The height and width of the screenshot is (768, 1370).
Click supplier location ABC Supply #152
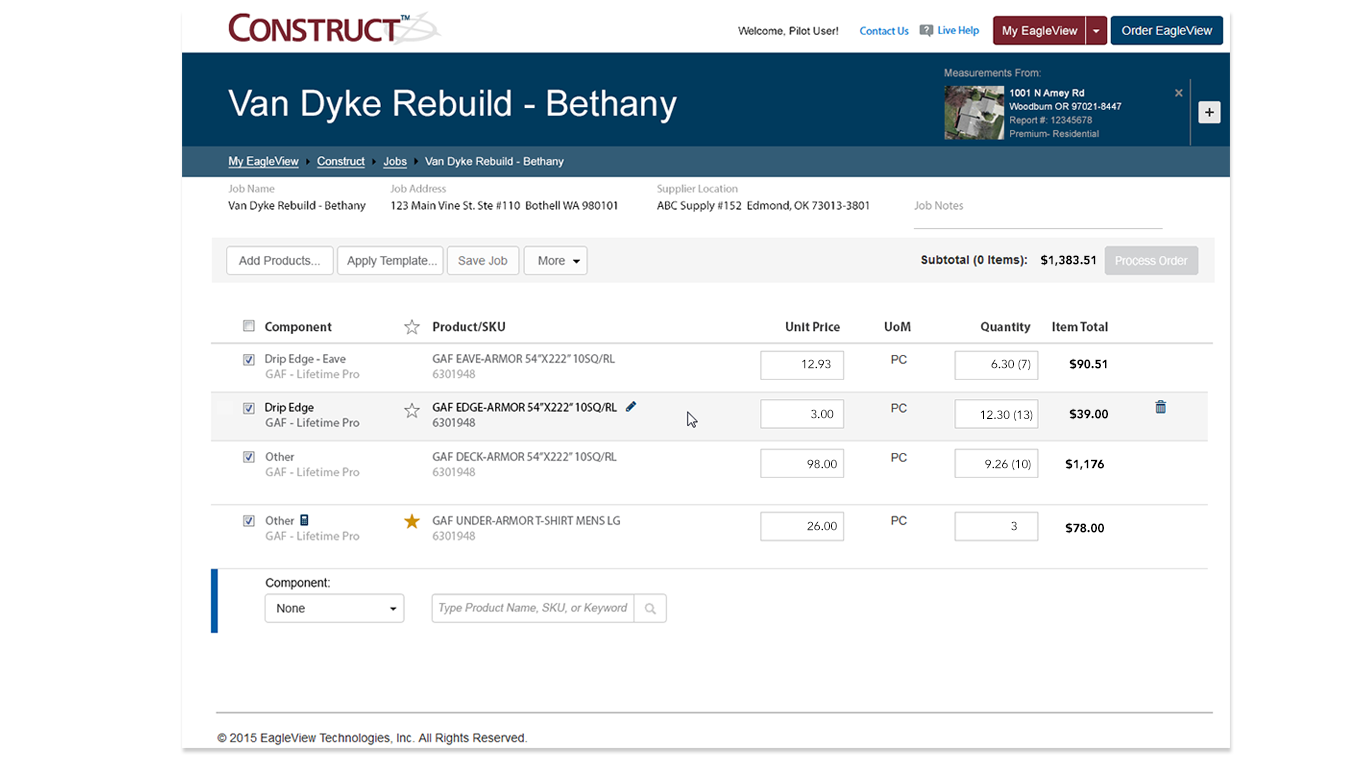pyautogui.click(x=763, y=206)
